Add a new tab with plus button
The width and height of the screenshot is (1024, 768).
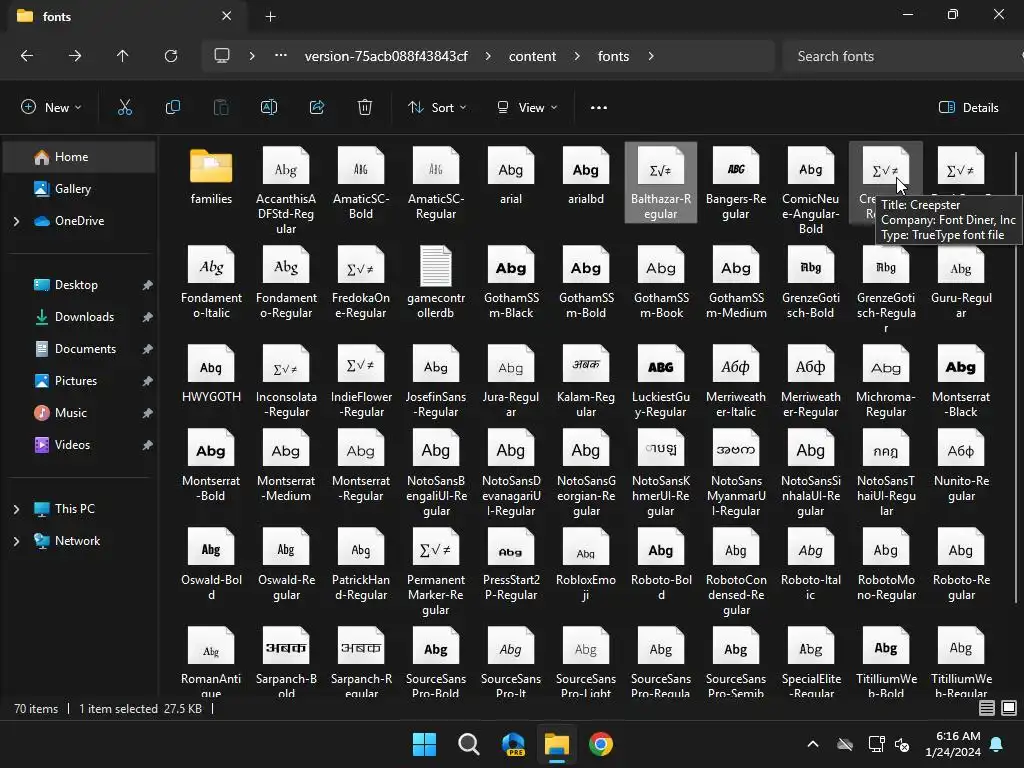[x=270, y=16]
